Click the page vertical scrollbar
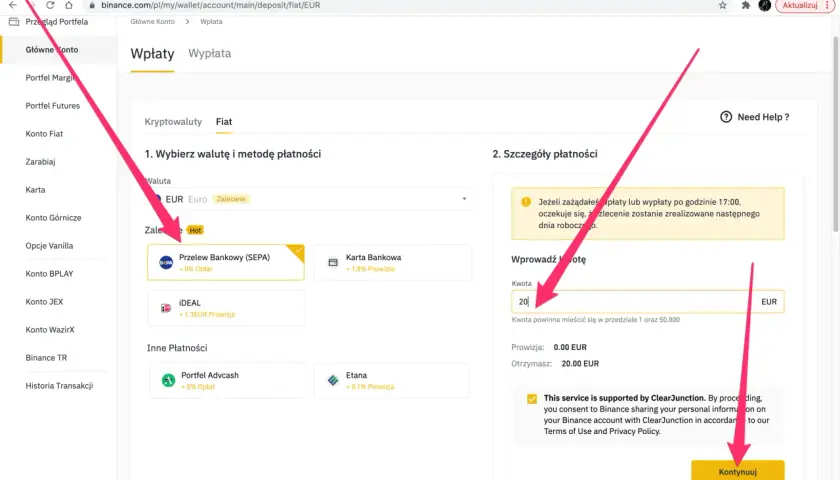The height and width of the screenshot is (480, 840). tap(836, 134)
